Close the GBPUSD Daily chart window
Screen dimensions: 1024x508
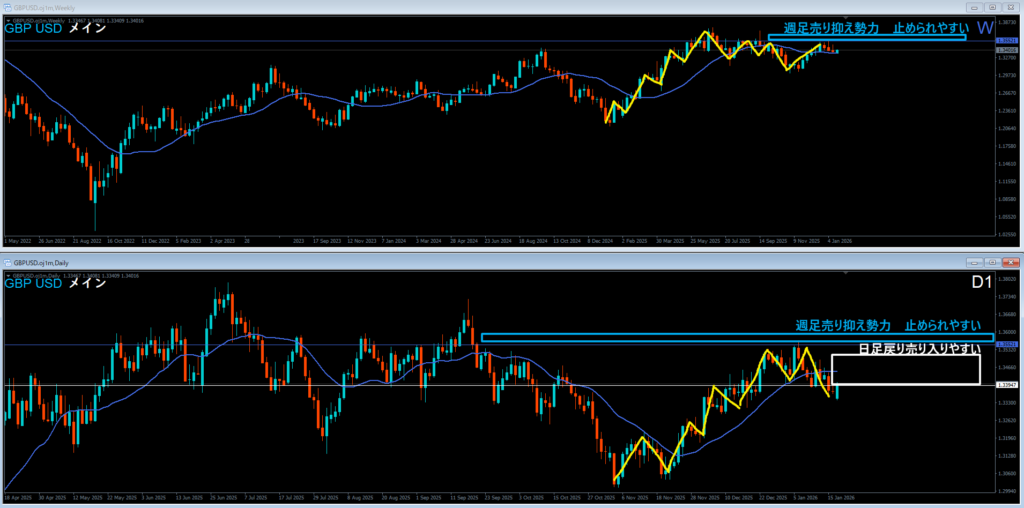click(x=1010, y=262)
